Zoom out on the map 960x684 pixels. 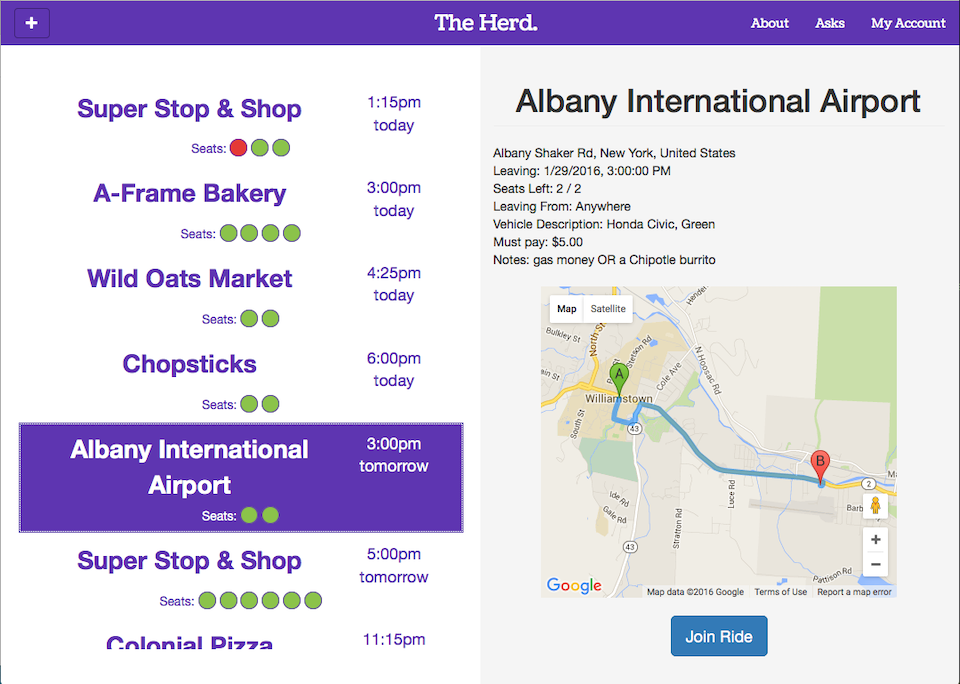coord(876,564)
